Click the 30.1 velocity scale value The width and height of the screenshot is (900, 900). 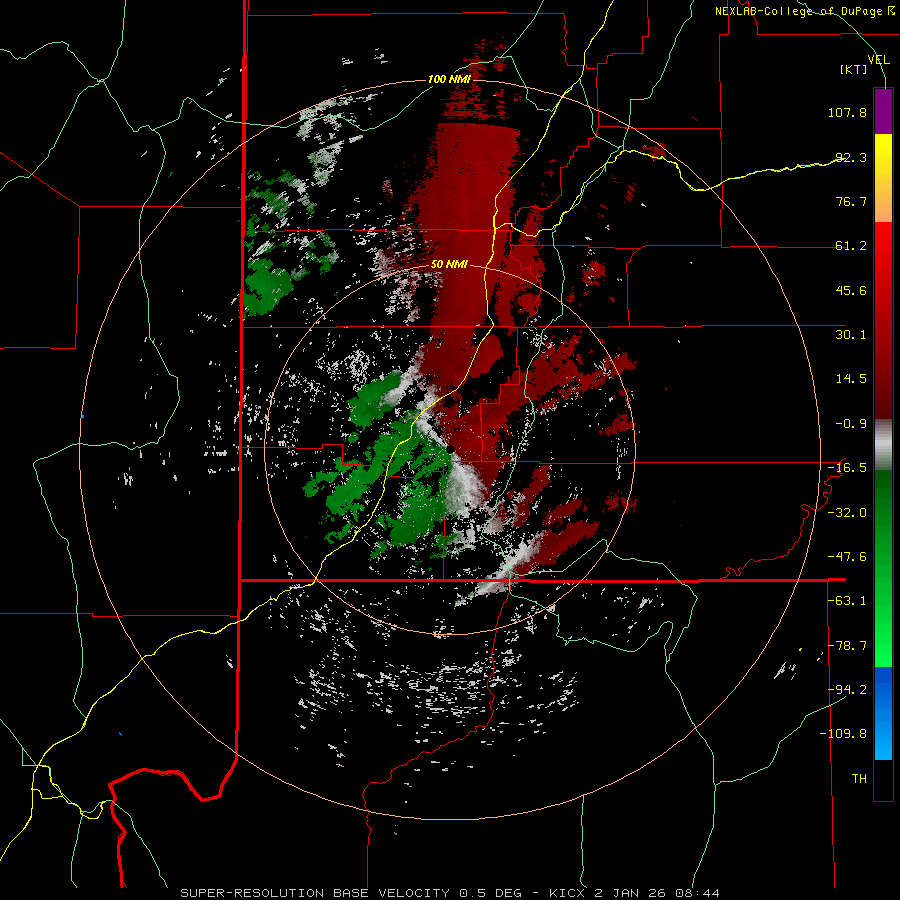click(x=851, y=335)
